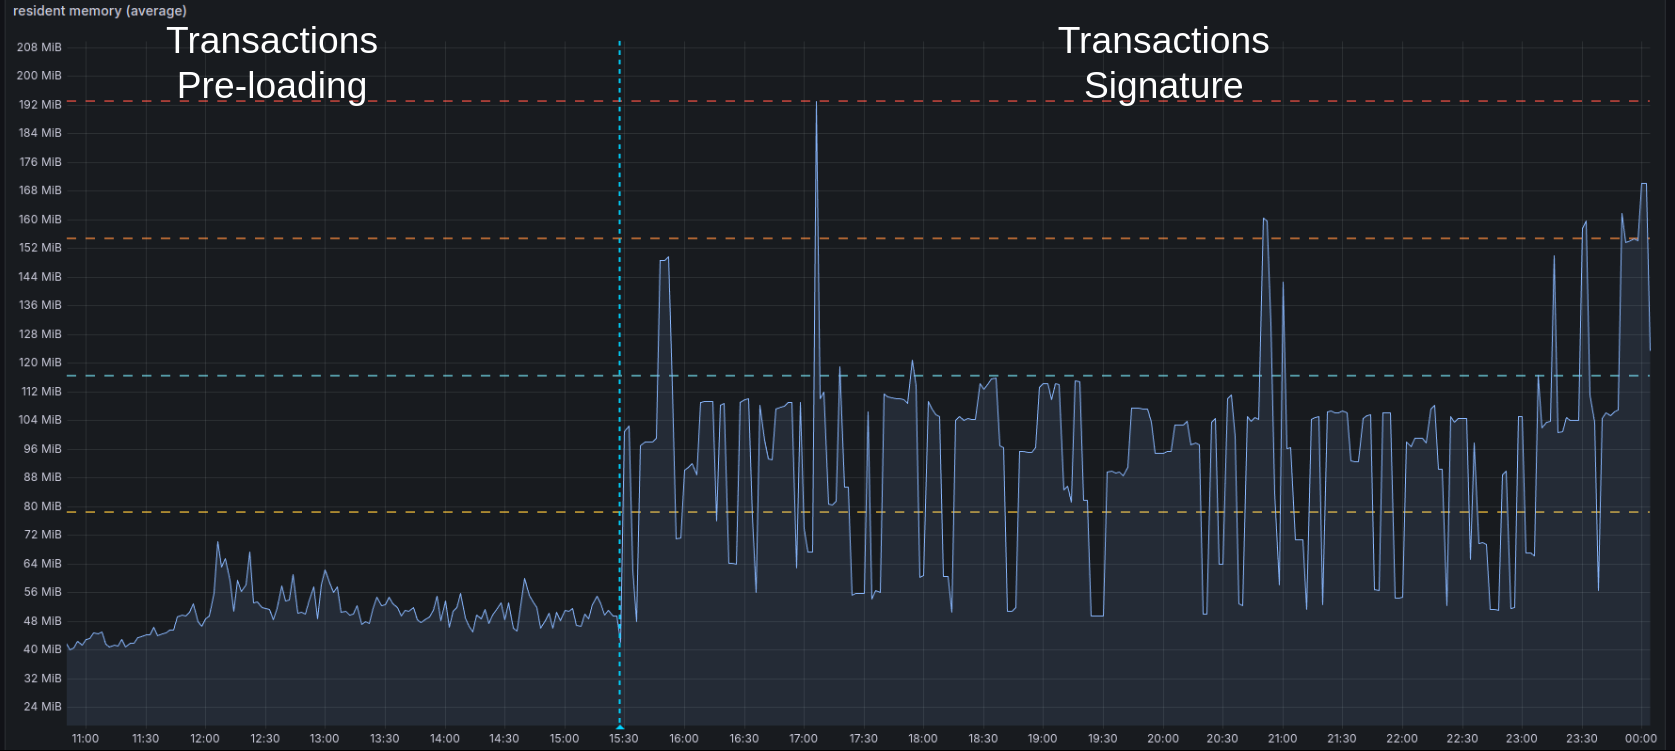Screen dimensions: 1675x751
Task: Click the tallest memory spike peak near 17:00
Action: tap(817, 102)
